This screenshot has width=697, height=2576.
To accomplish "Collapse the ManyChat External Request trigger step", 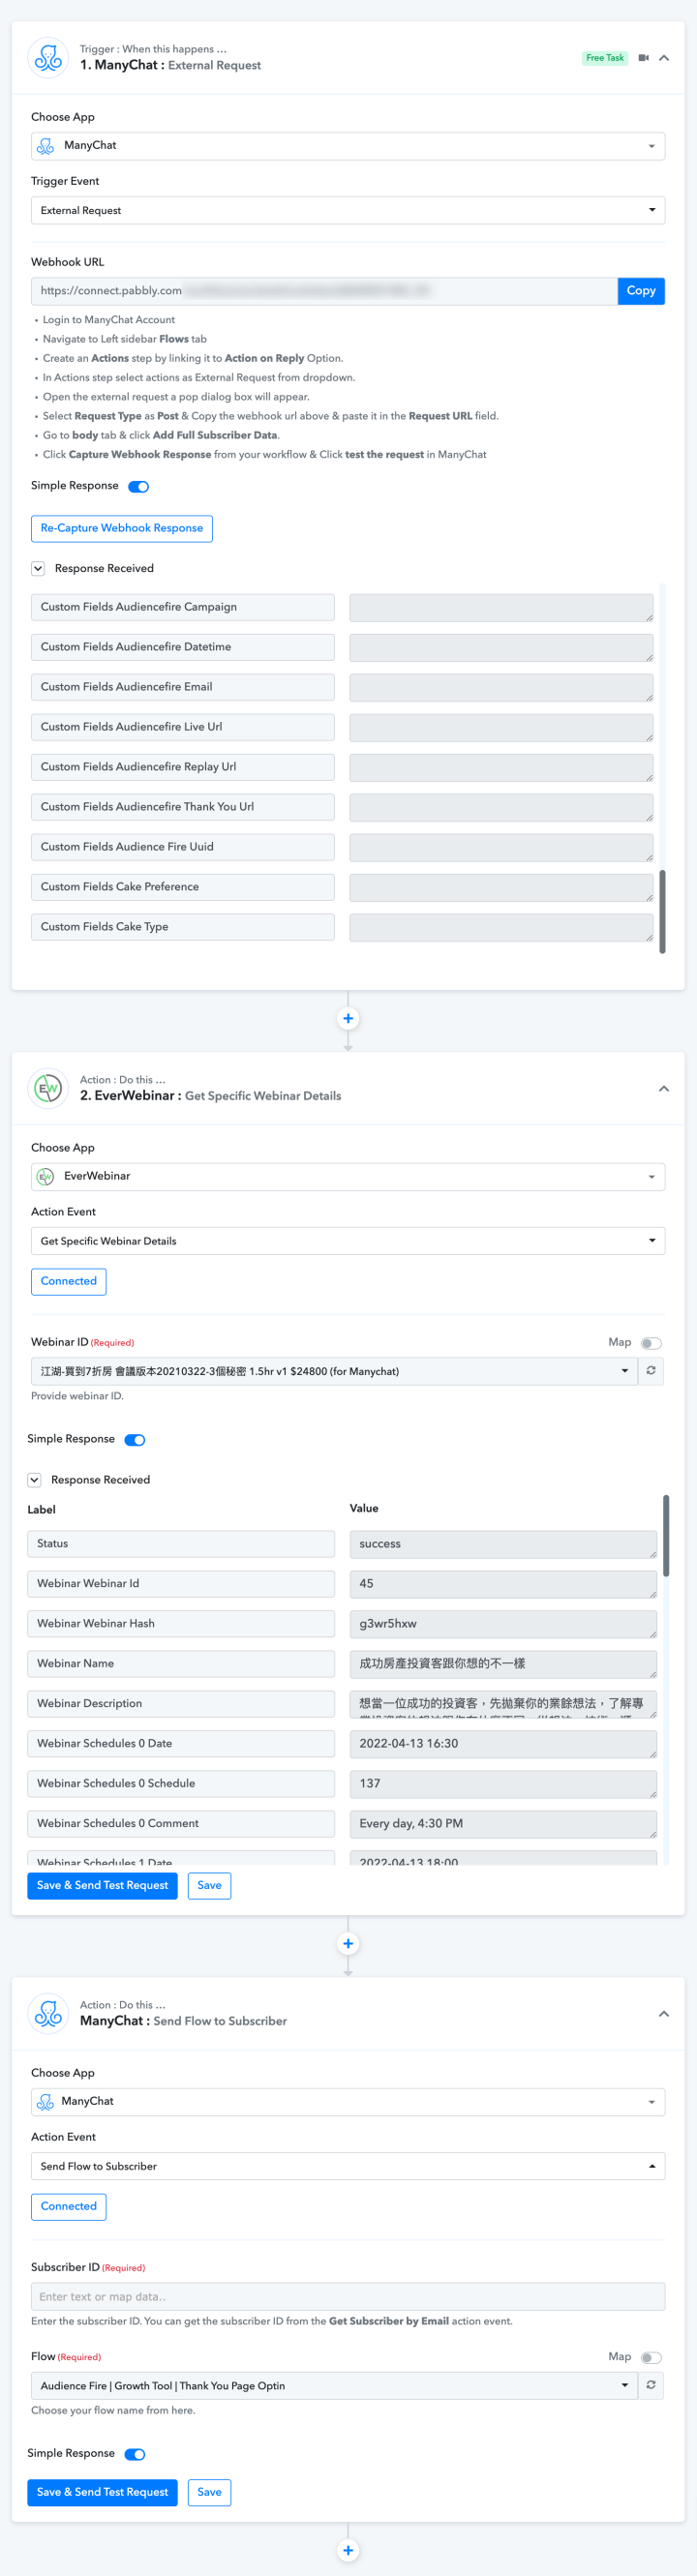I will [x=664, y=58].
